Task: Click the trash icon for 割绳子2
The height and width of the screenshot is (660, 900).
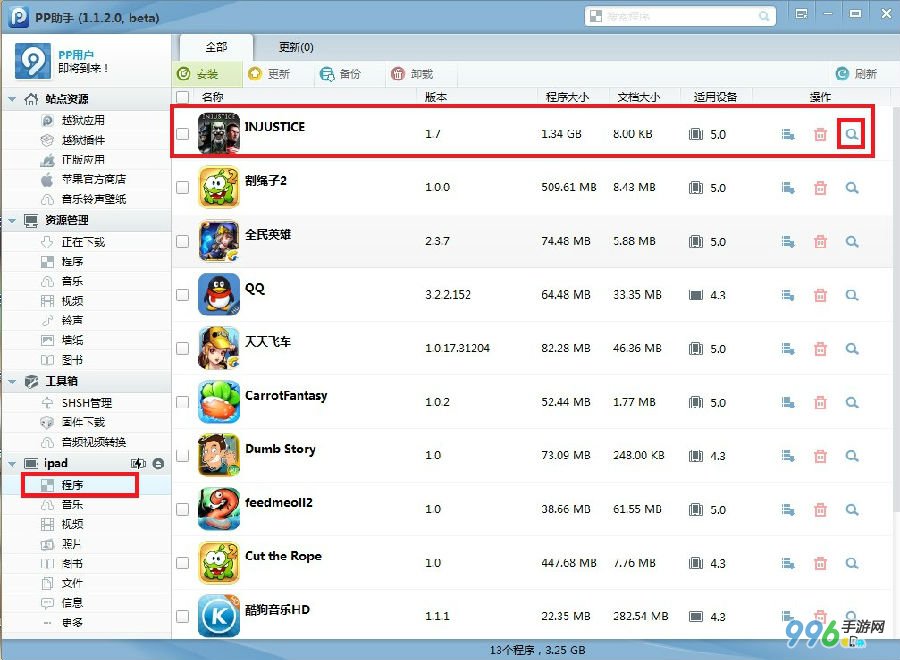Action: click(820, 188)
